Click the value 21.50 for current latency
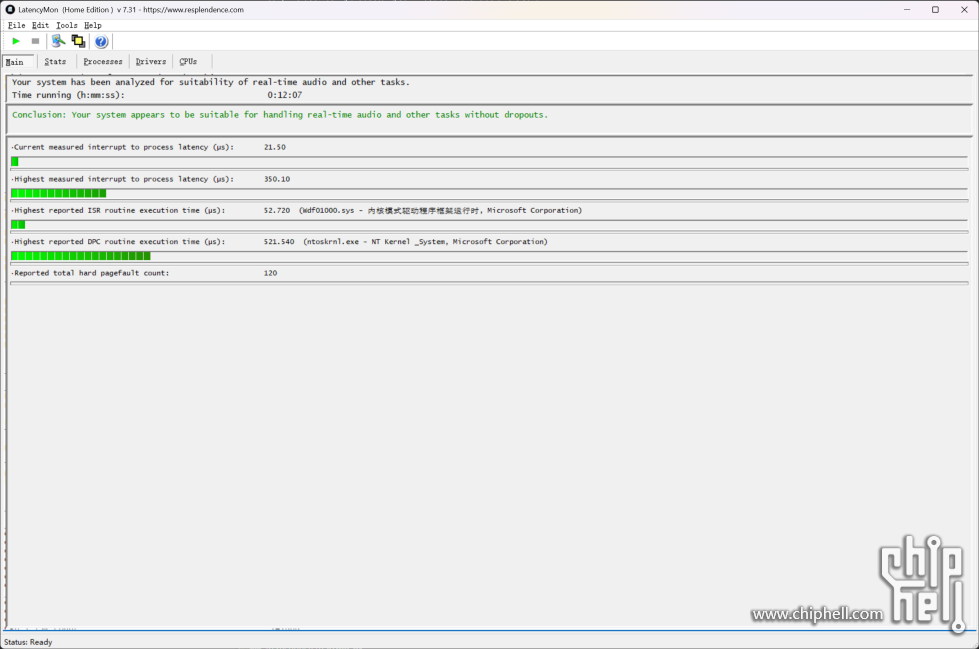Image resolution: width=979 pixels, height=649 pixels. 275,147
